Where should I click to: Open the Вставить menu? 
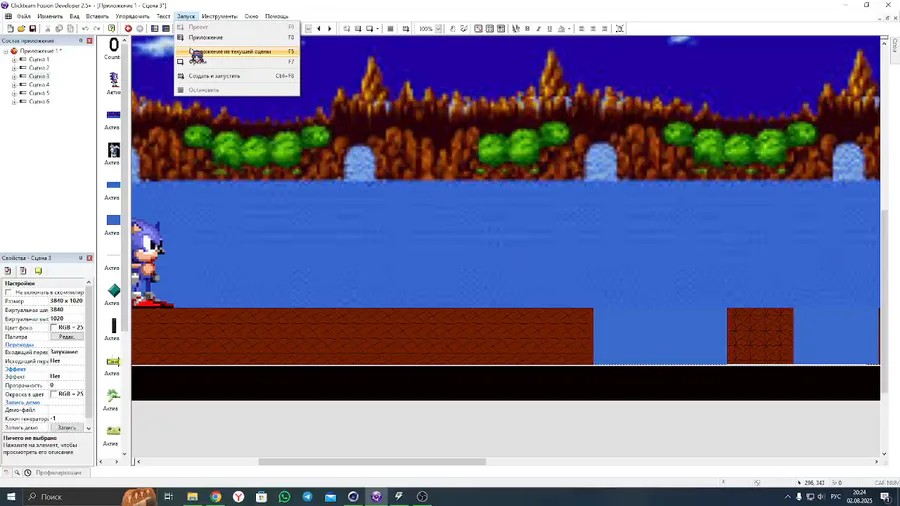tap(97, 16)
